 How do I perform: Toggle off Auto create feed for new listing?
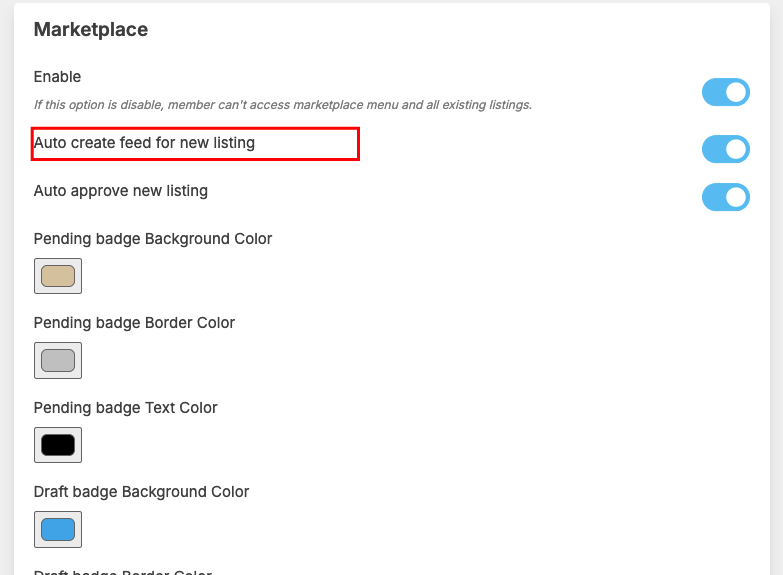click(x=725, y=150)
